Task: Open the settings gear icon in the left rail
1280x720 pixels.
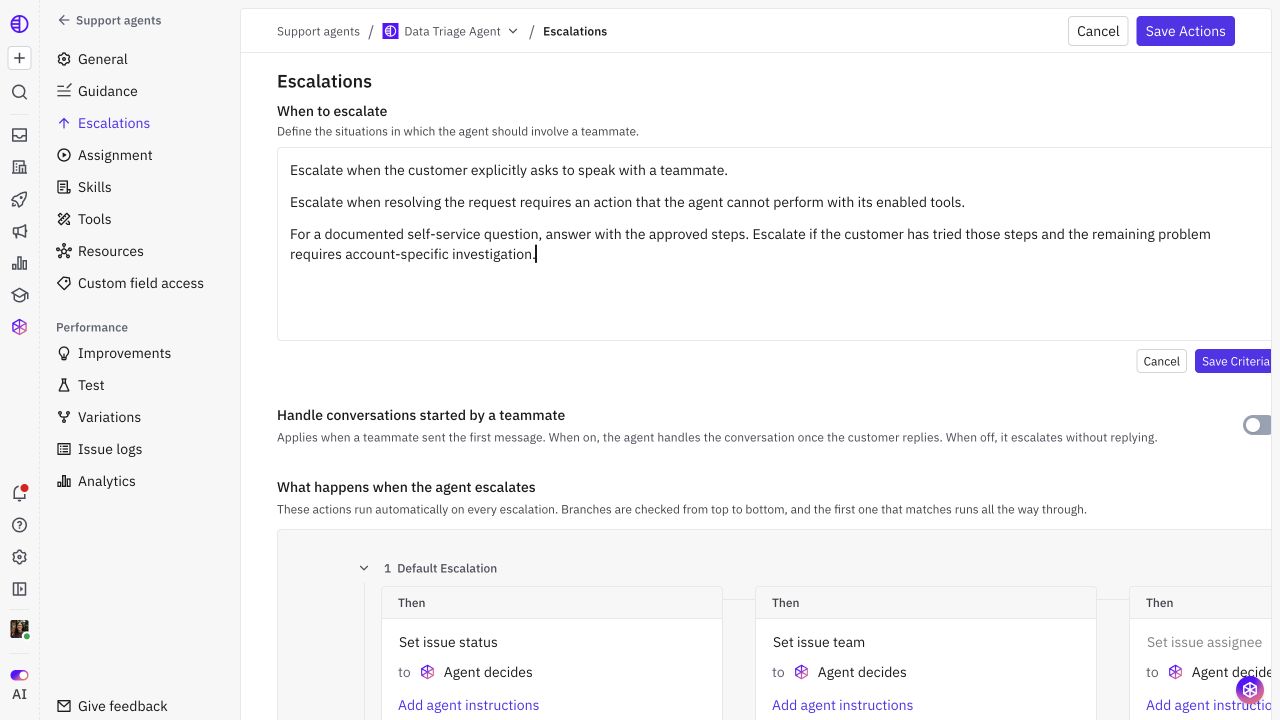Action: click(x=19, y=557)
